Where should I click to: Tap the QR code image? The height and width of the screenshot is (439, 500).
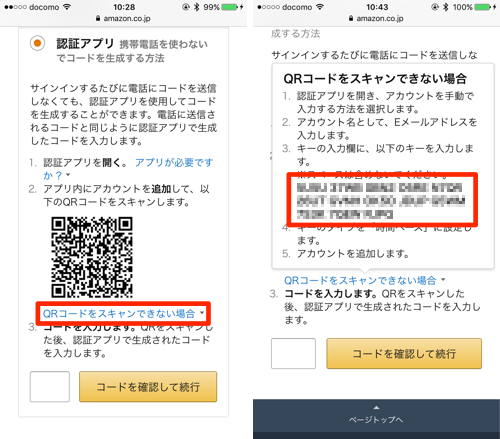92,257
